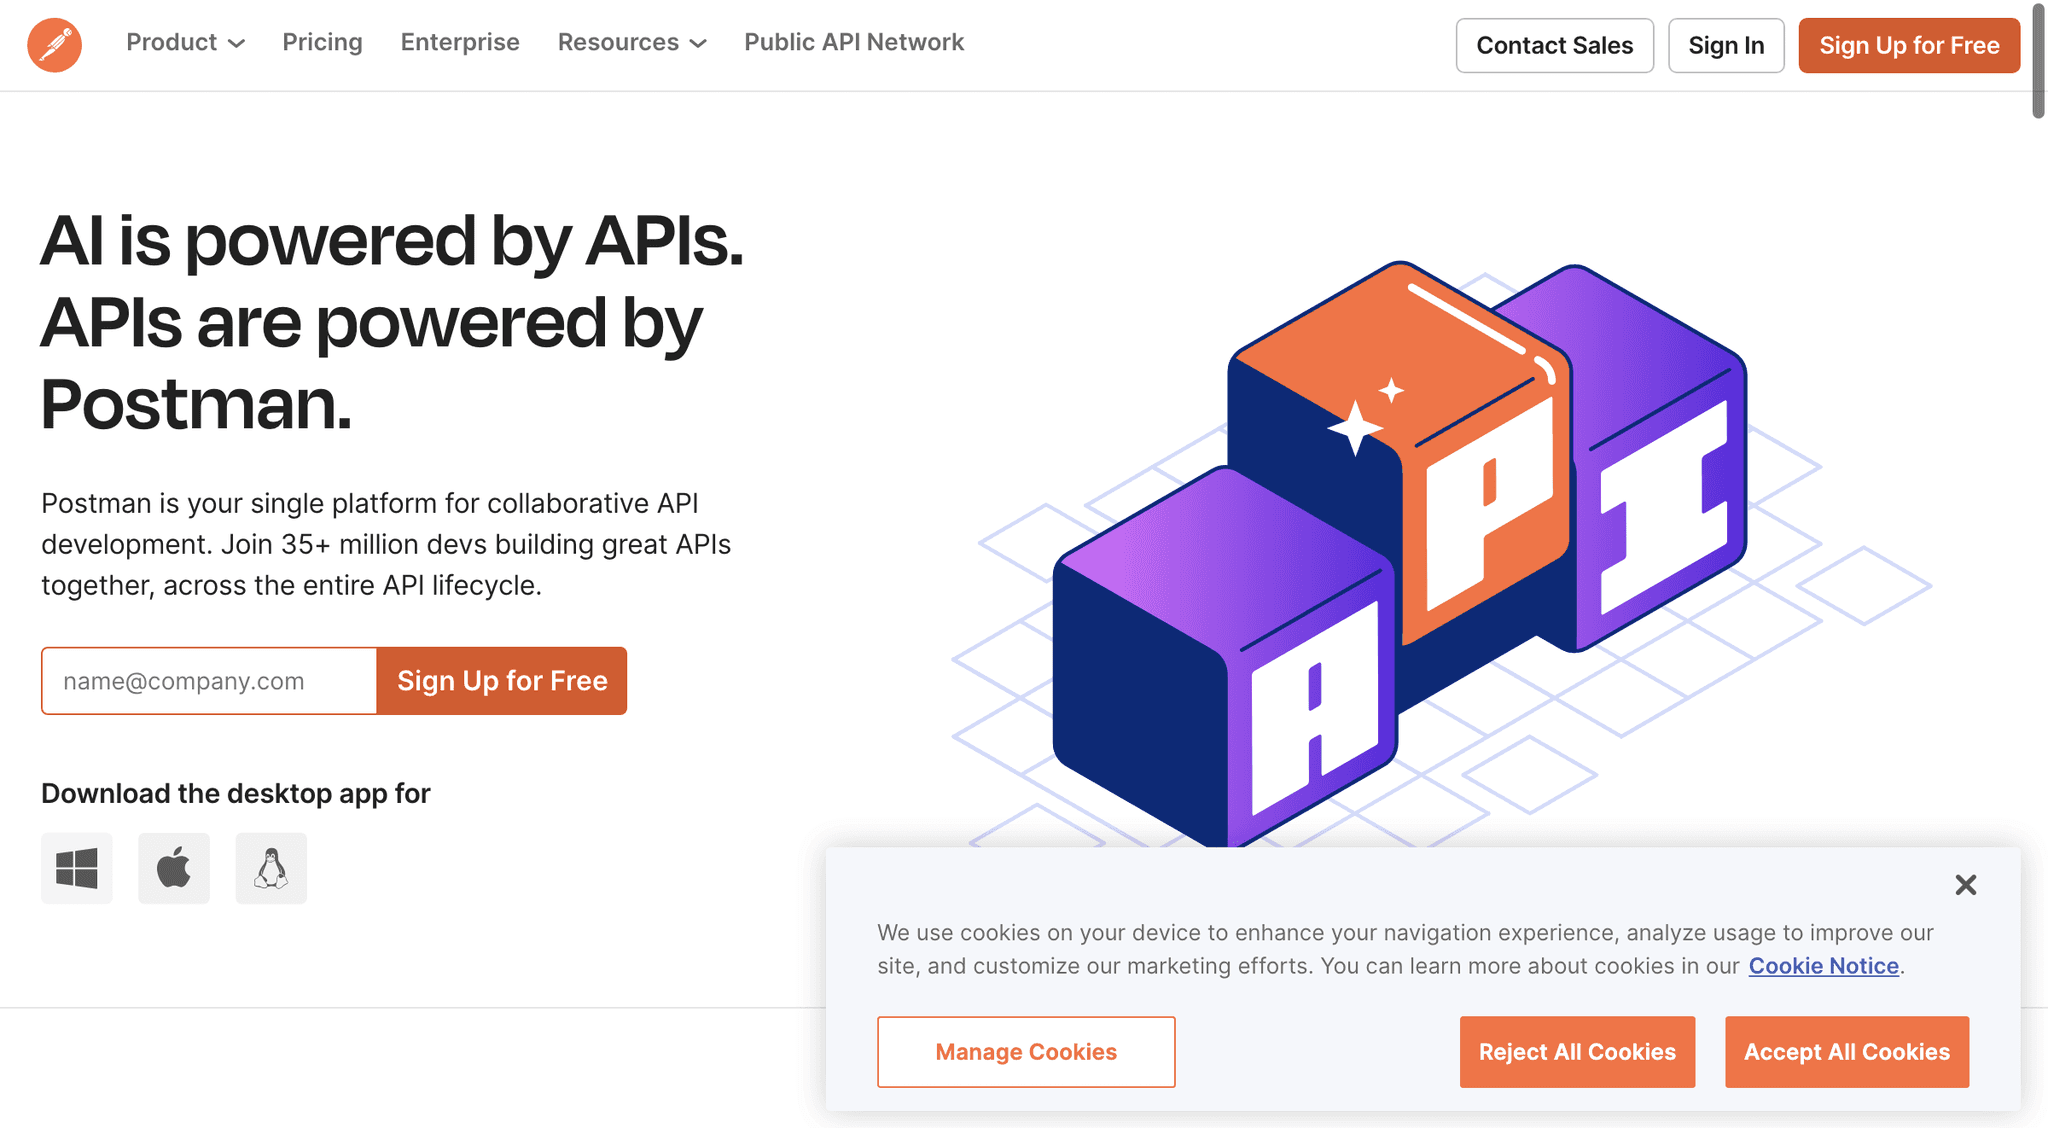Click Sign Up for Free in the header
Image resolution: width=2048 pixels, height=1128 pixels.
(1908, 45)
